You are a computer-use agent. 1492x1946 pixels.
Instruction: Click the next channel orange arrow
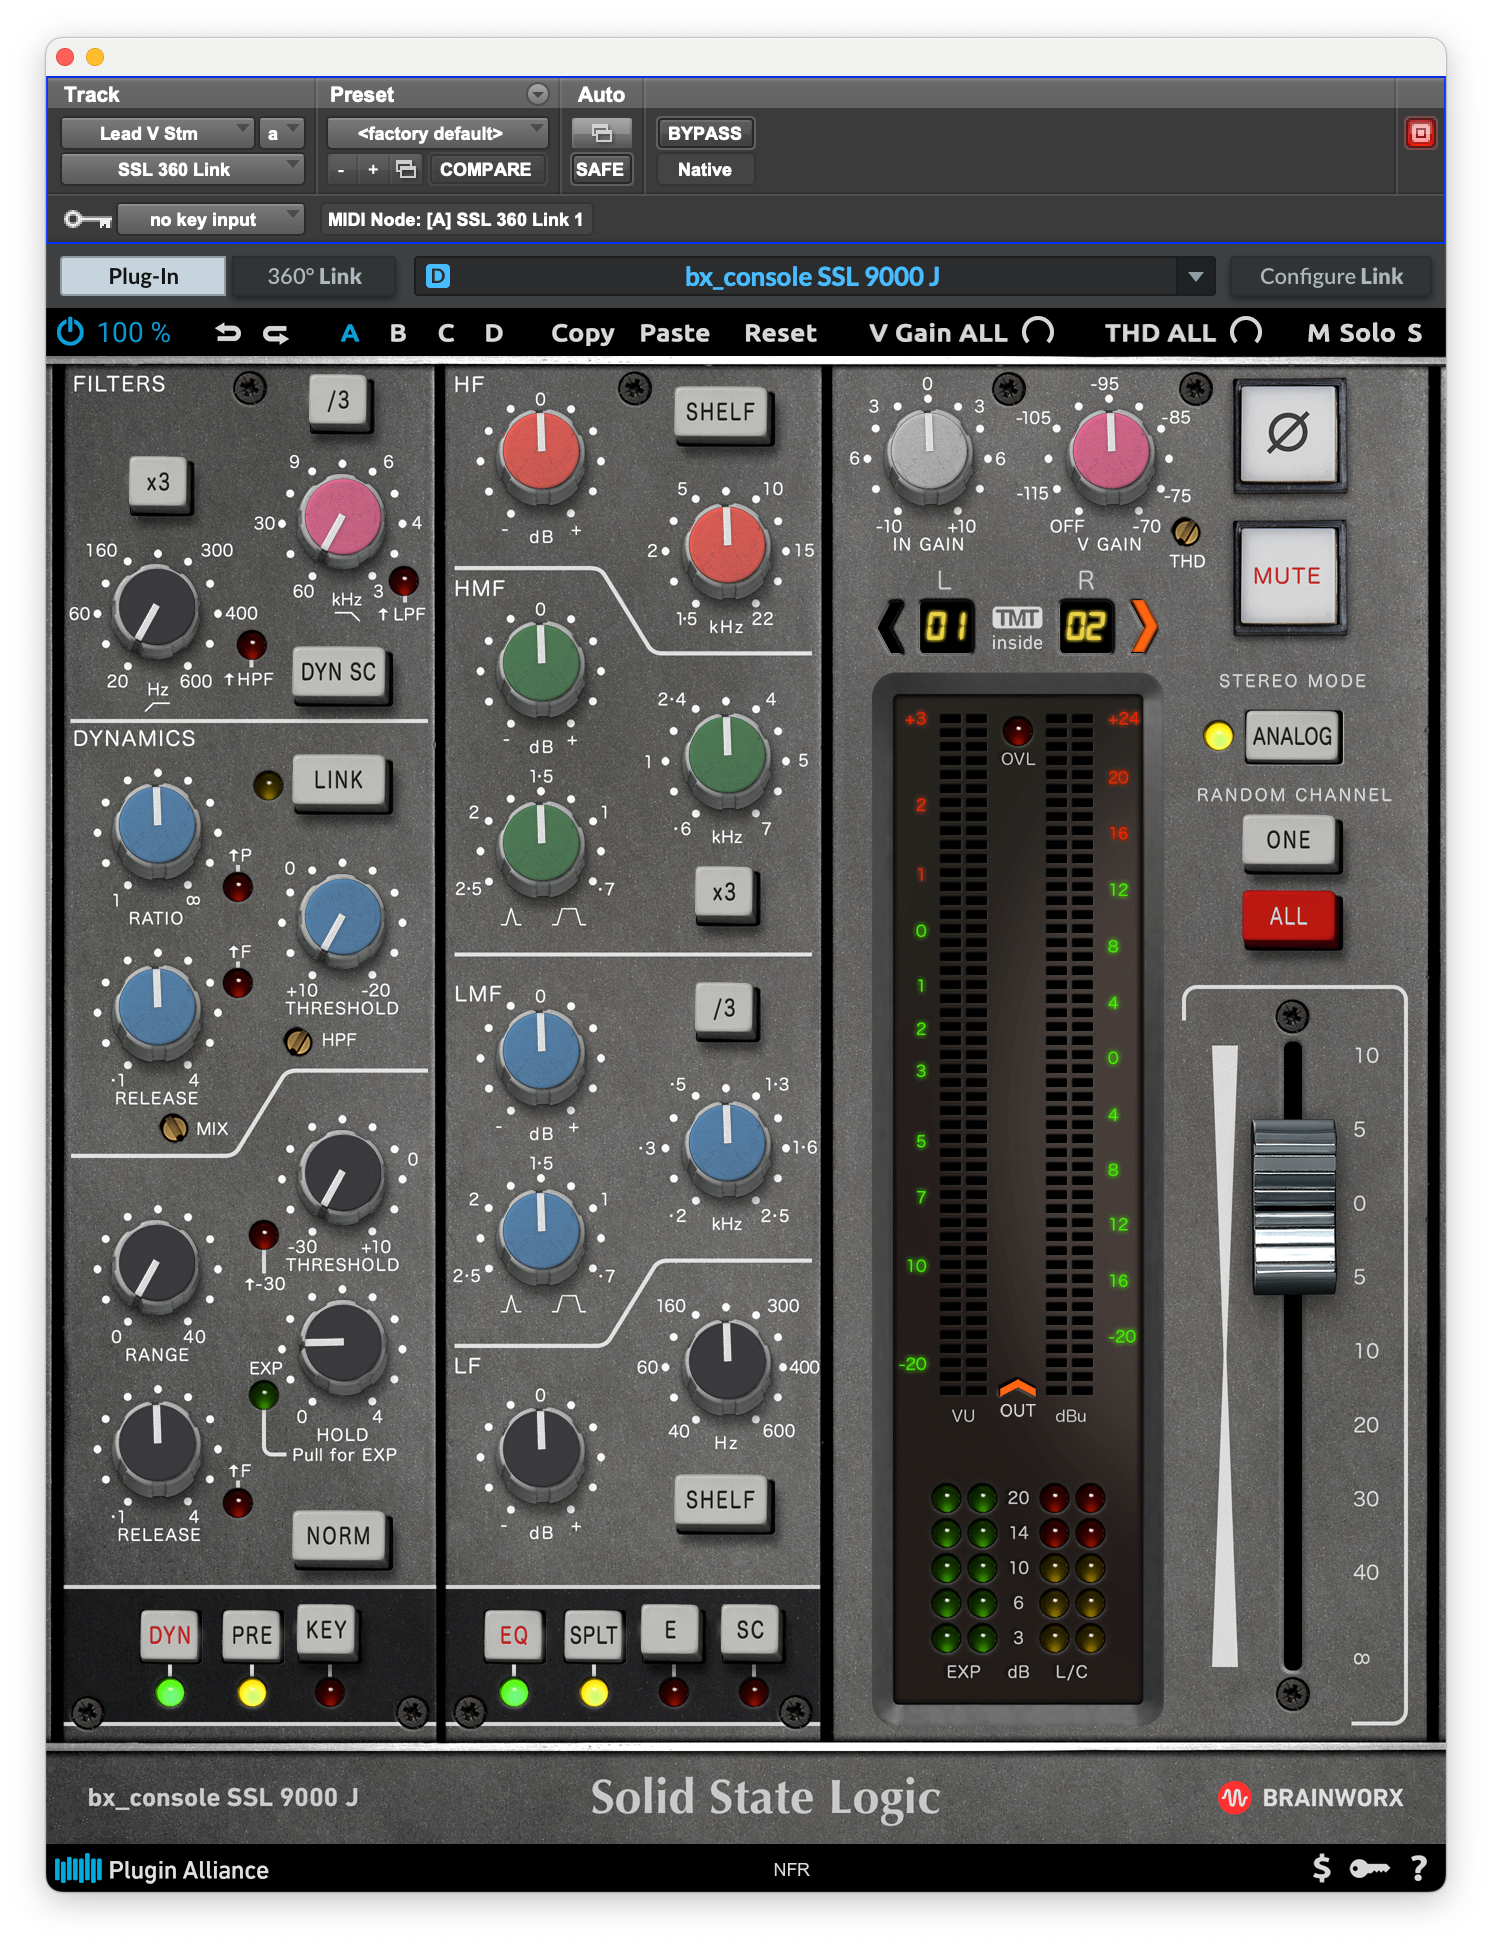coord(1144,626)
